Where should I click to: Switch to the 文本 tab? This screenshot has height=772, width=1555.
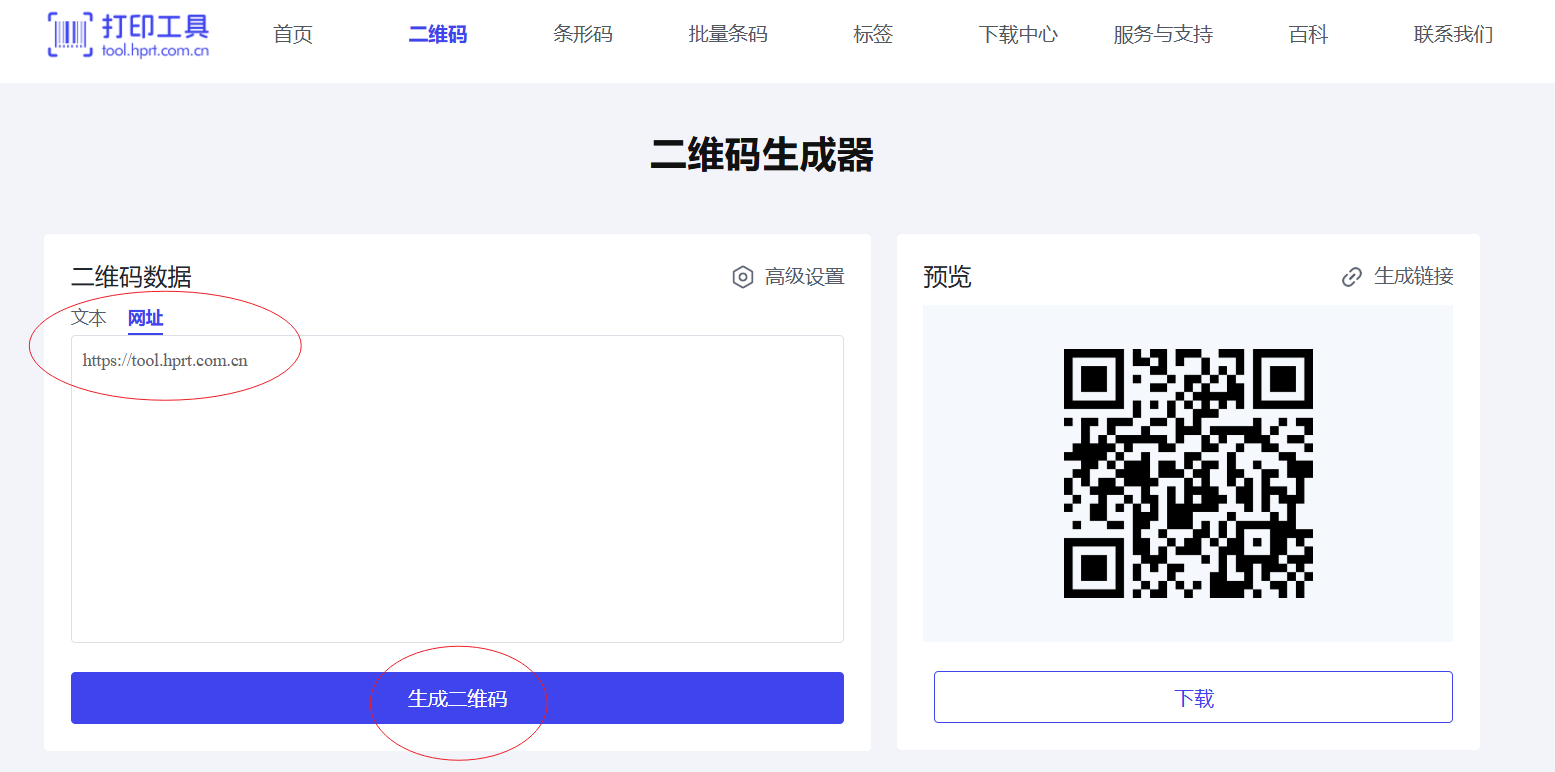[x=89, y=318]
